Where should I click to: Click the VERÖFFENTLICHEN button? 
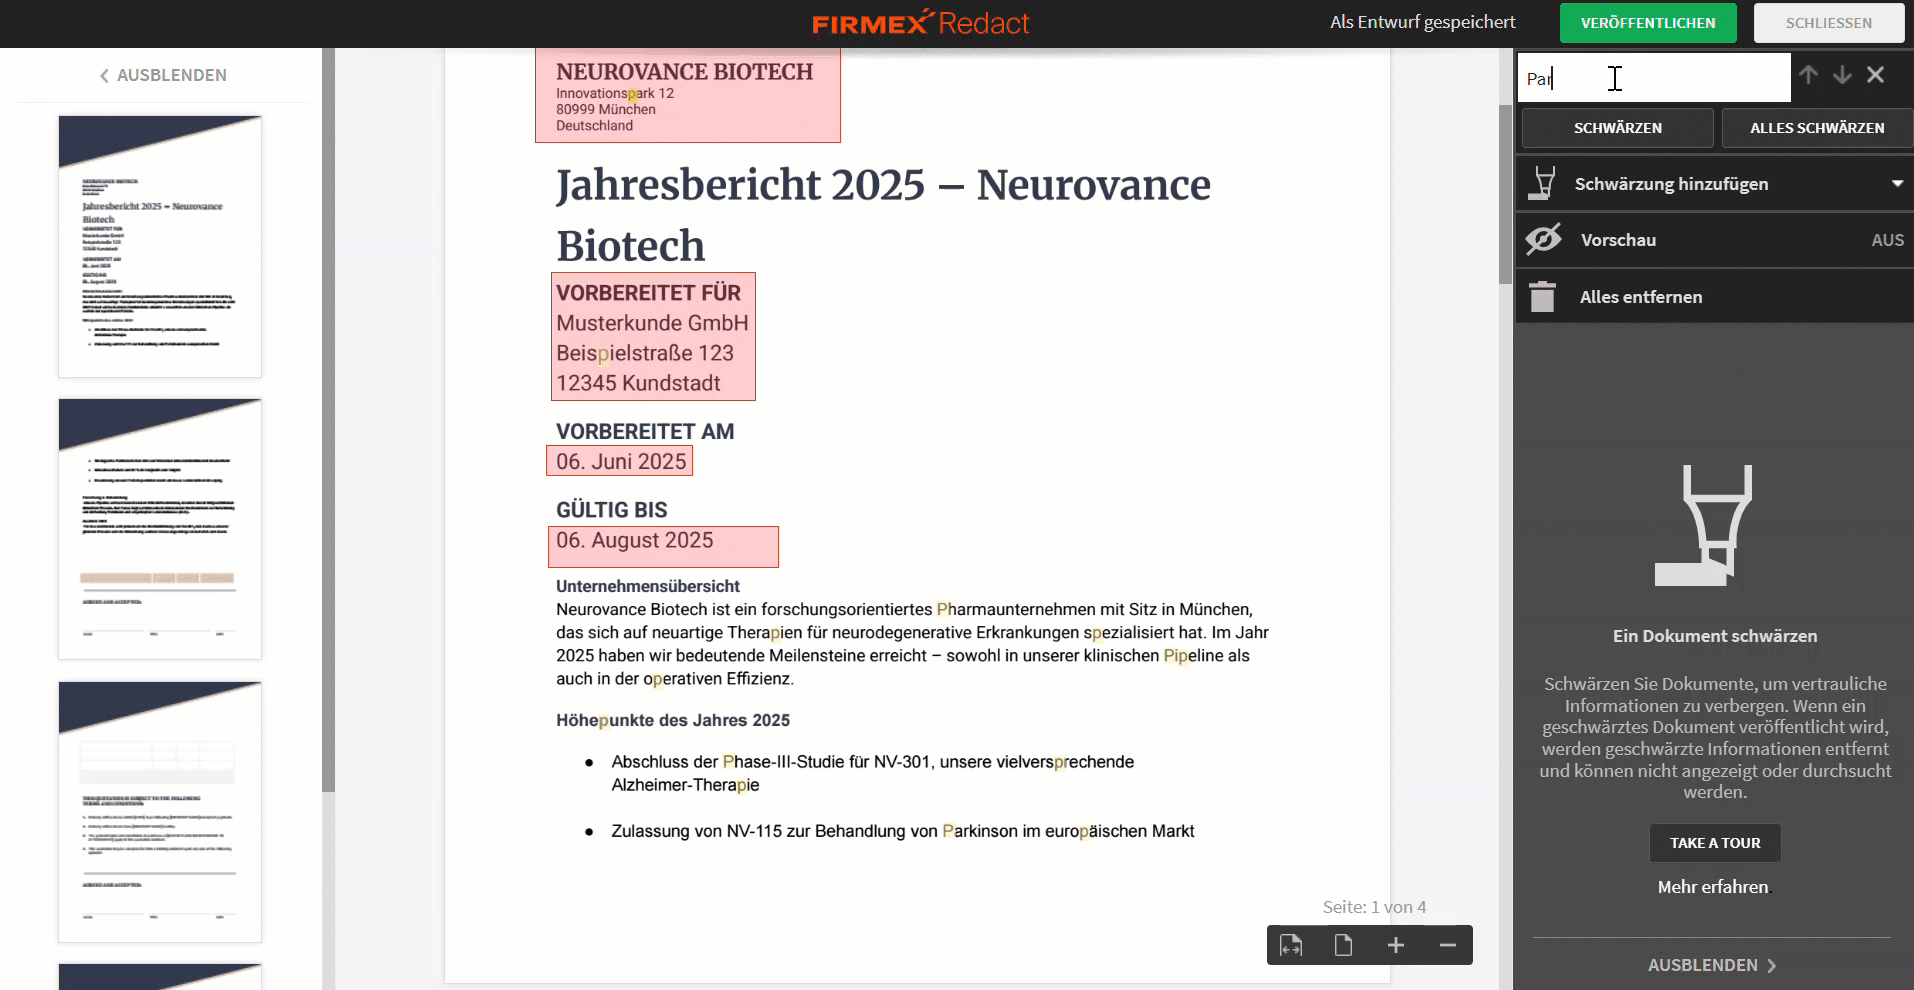(1648, 23)
